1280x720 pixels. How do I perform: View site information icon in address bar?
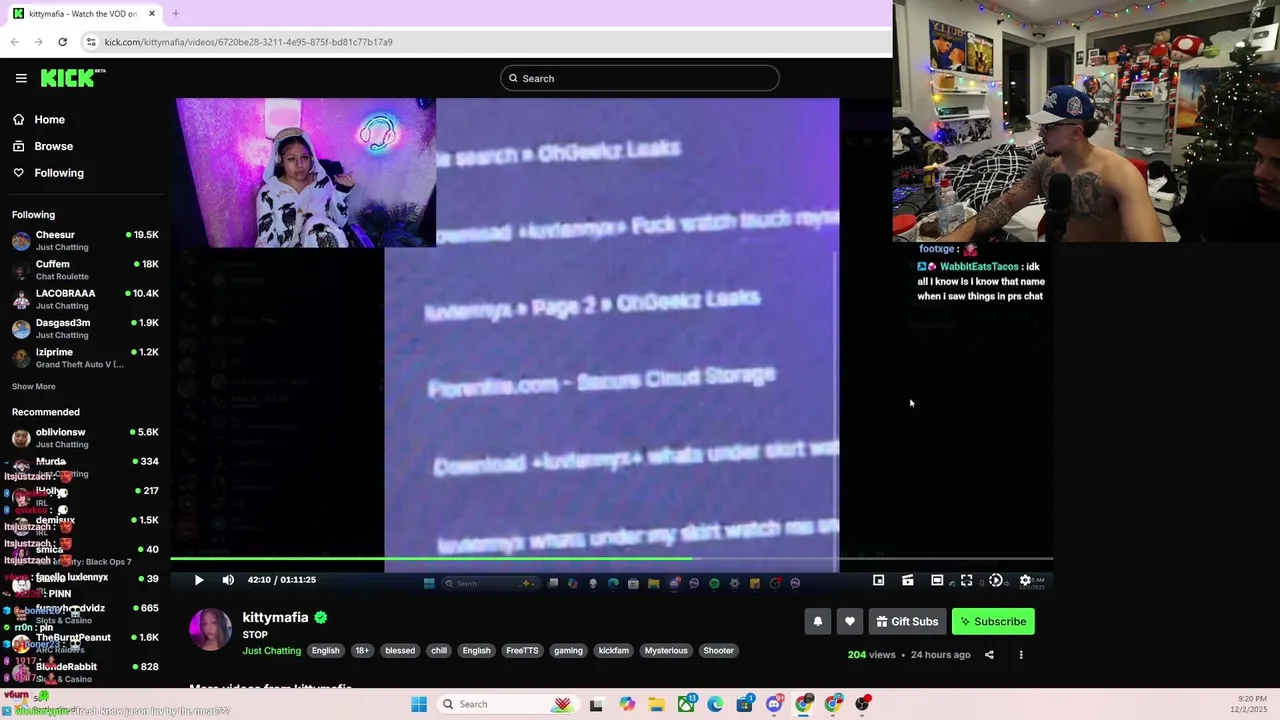[x=91, y=42]
